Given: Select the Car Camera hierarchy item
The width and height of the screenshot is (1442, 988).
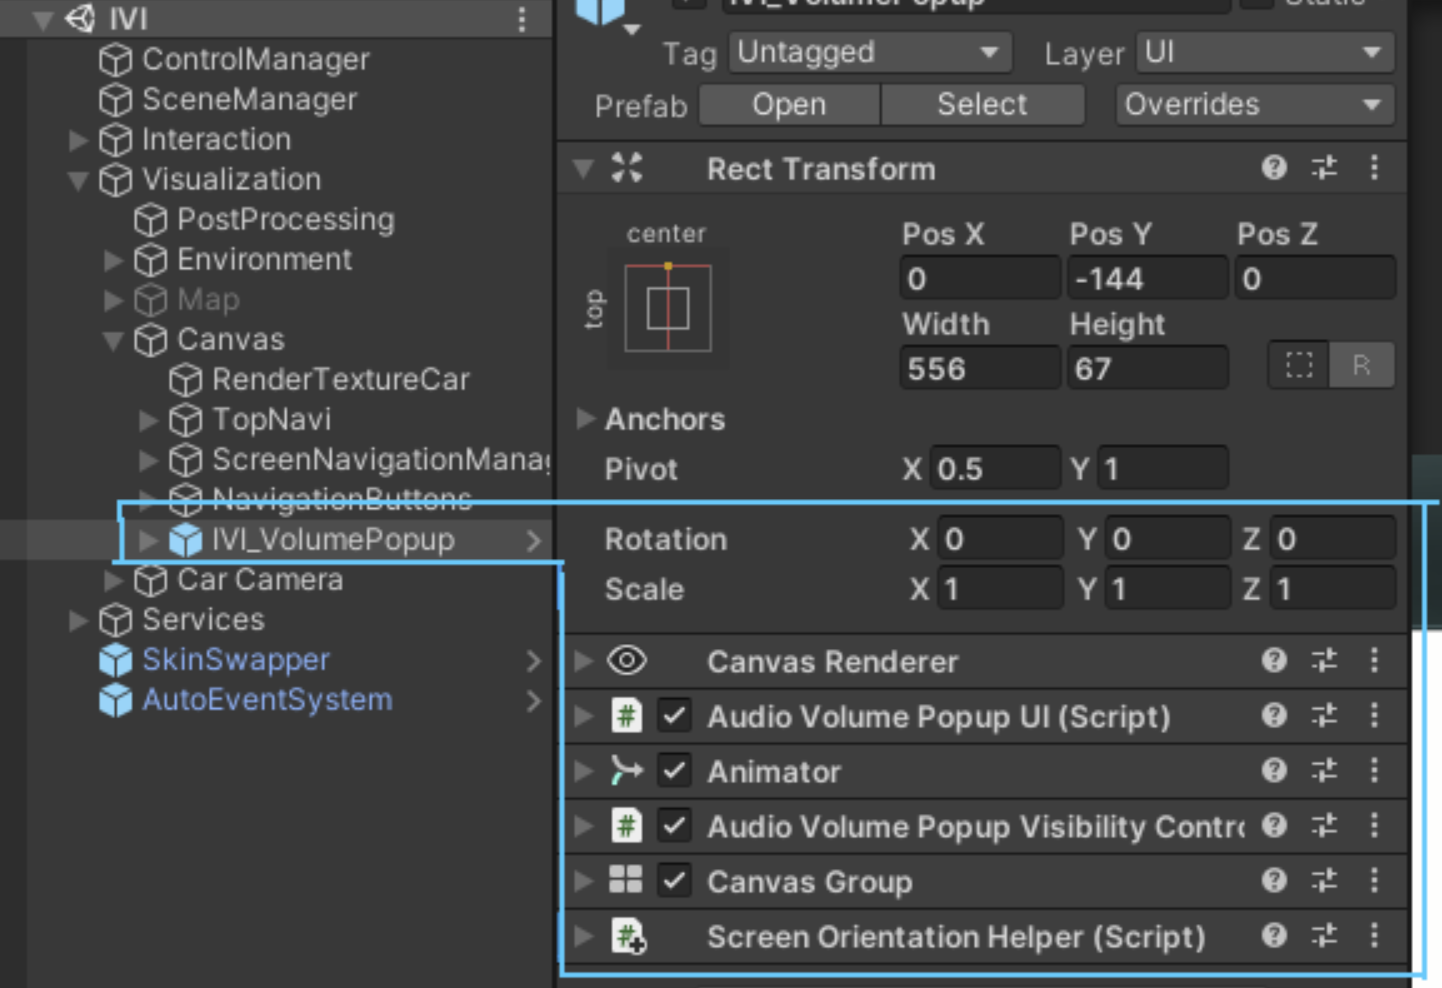Looking at the screenshot, I should pyautogui.click(x=259, y=579).
